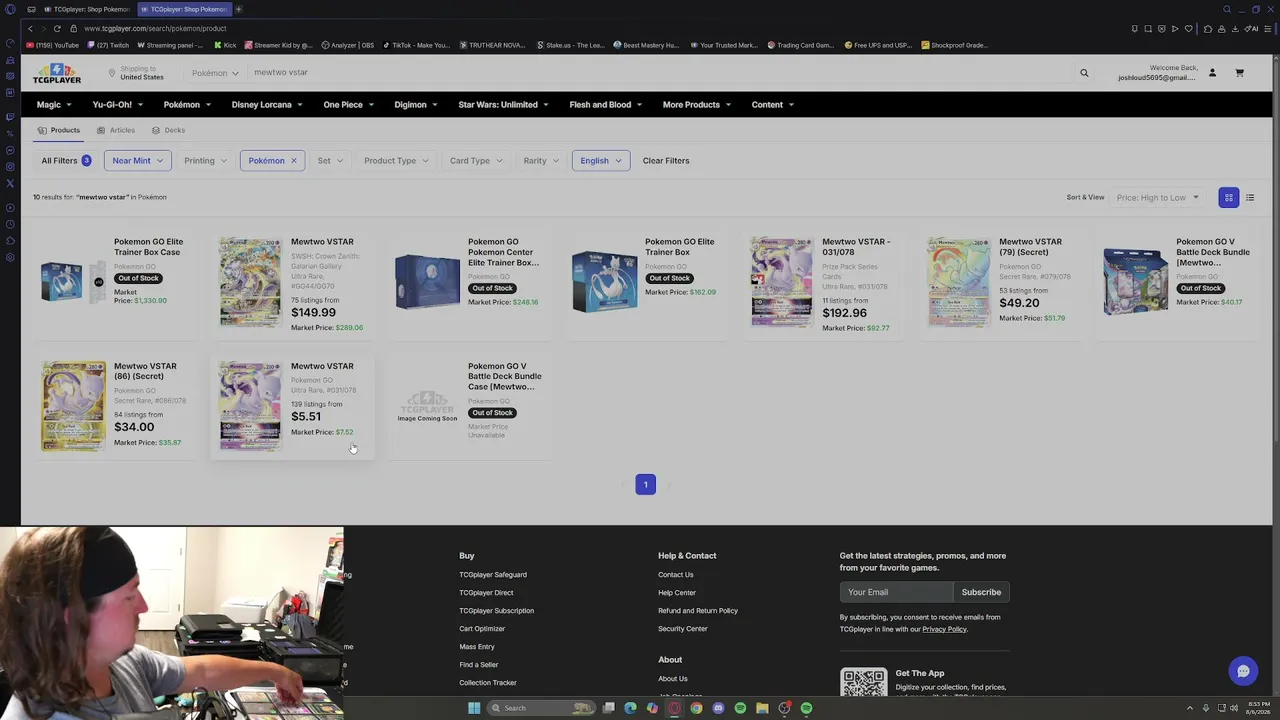
Task: Open Windows Start menu
Action: coord(474,708)
